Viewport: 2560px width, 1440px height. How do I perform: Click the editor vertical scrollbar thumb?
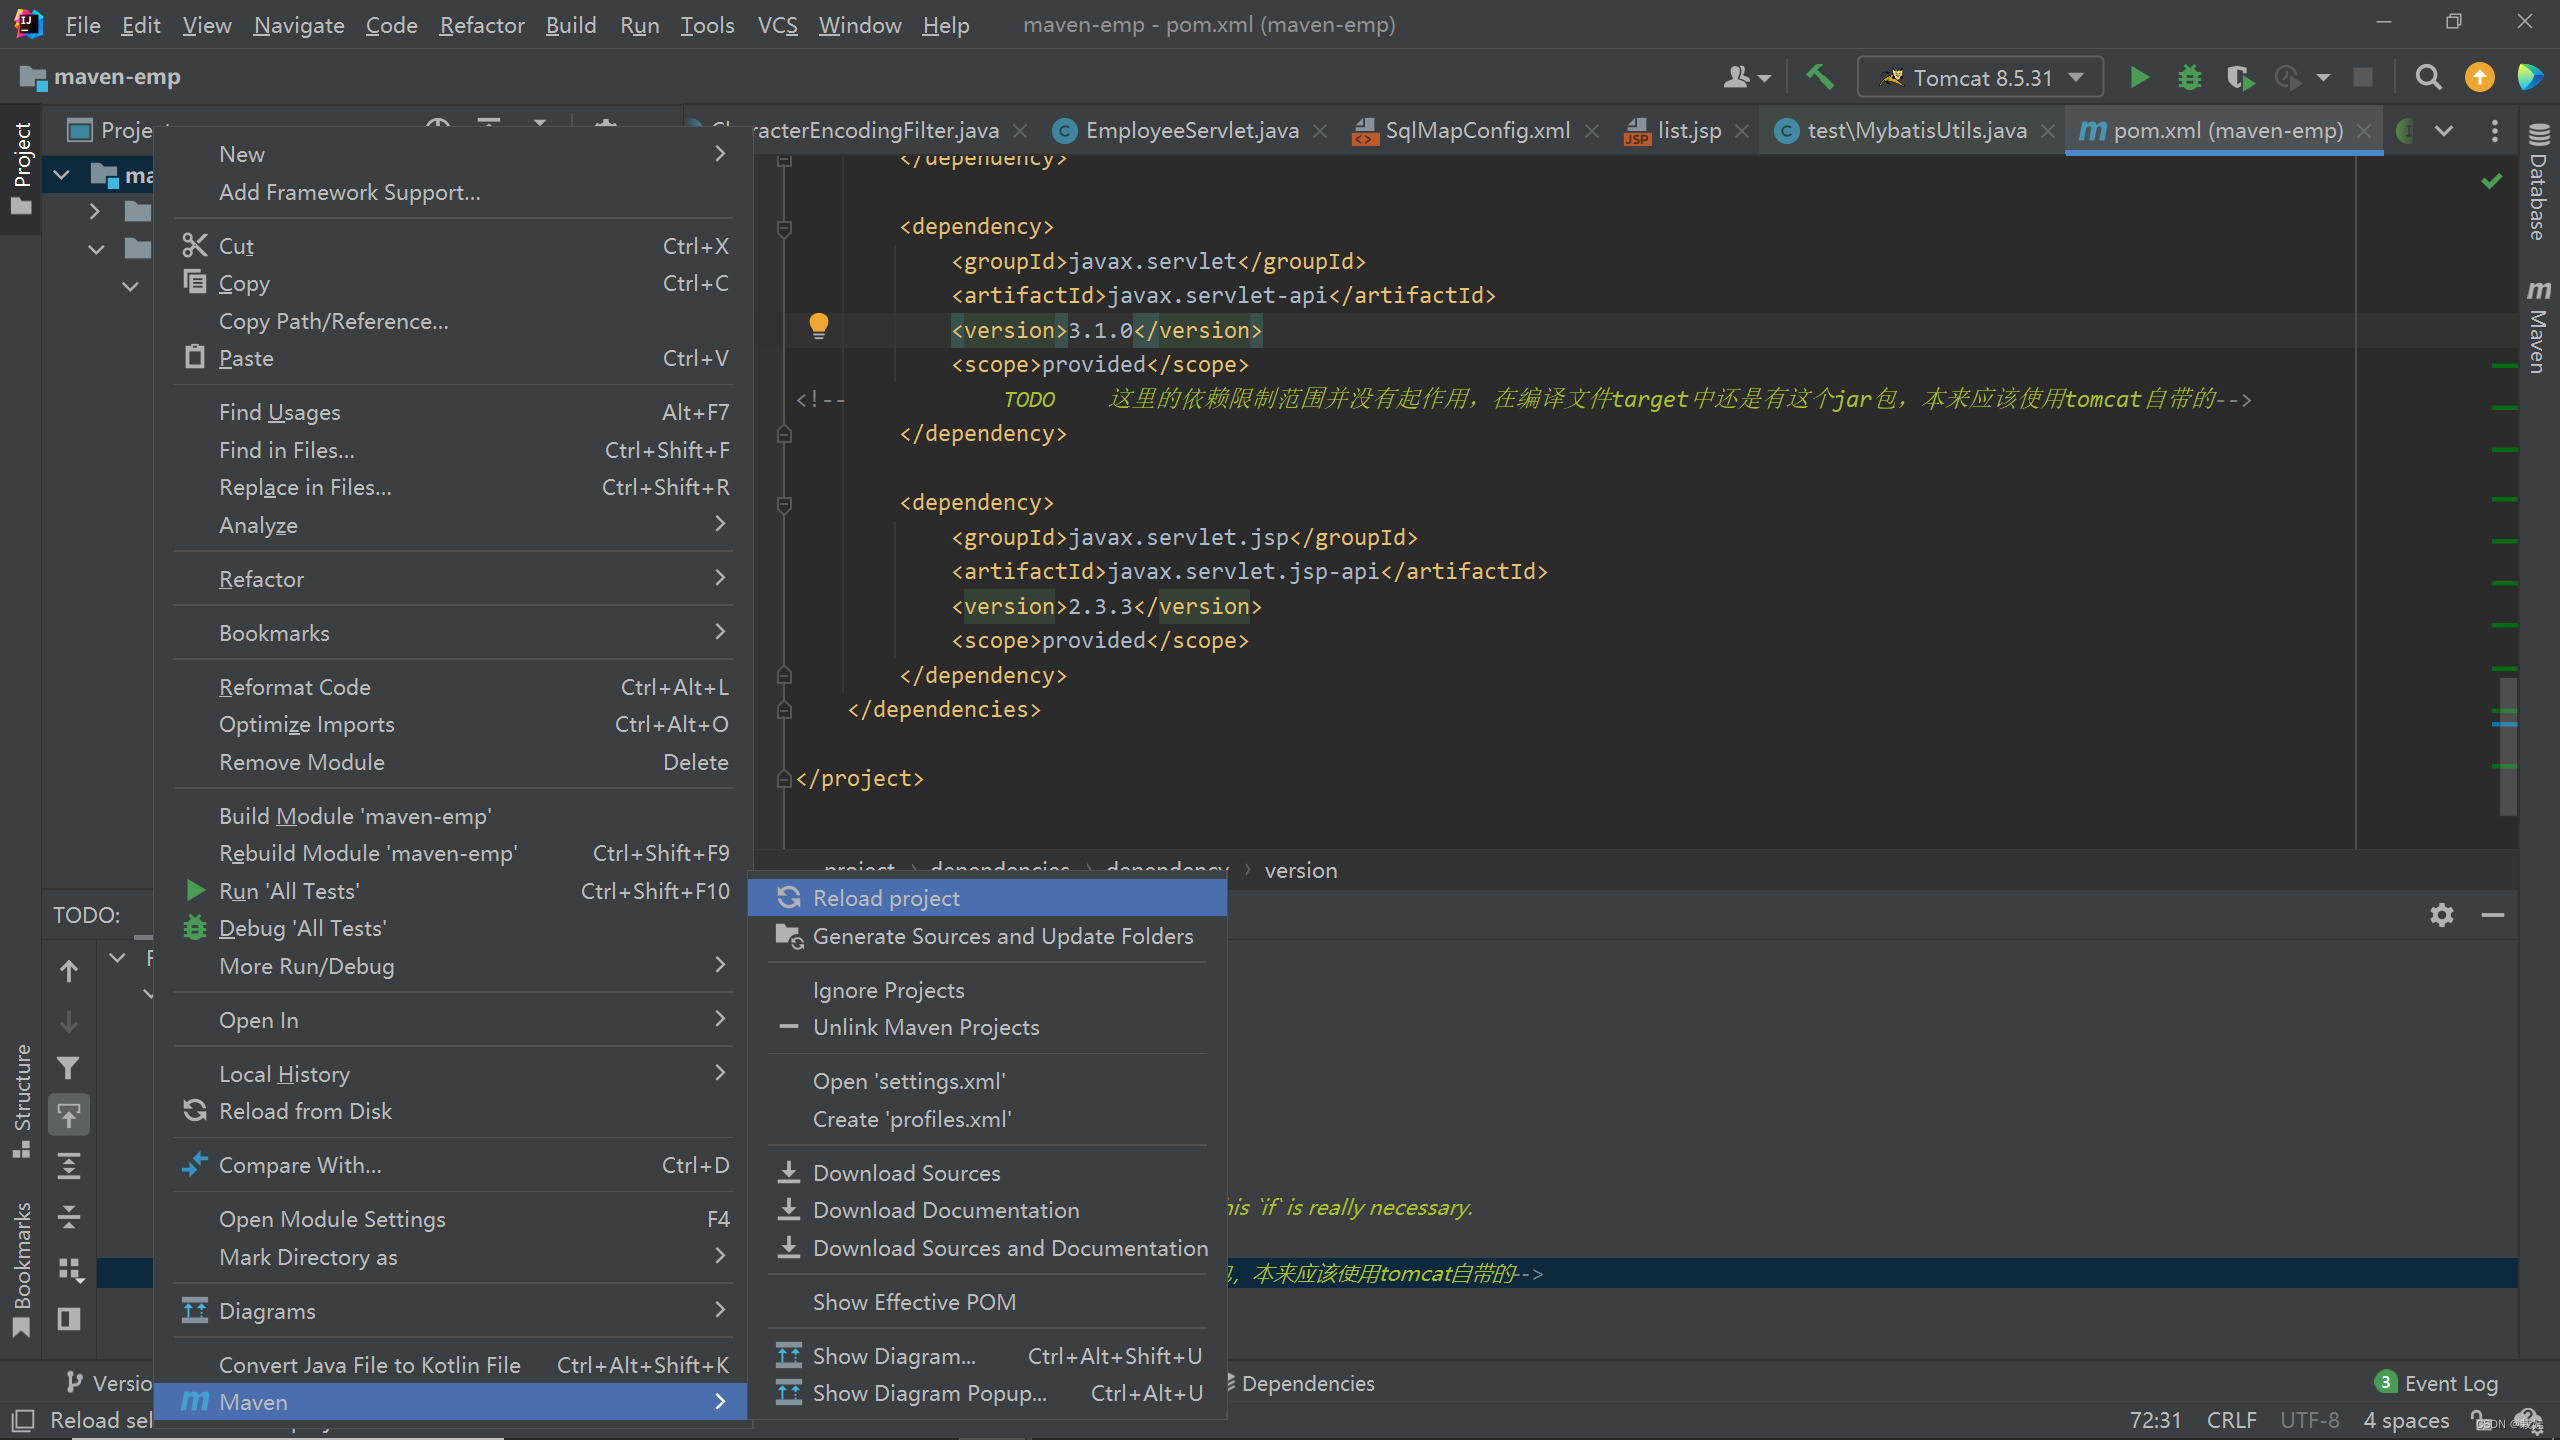click(x=2507, y=745)
